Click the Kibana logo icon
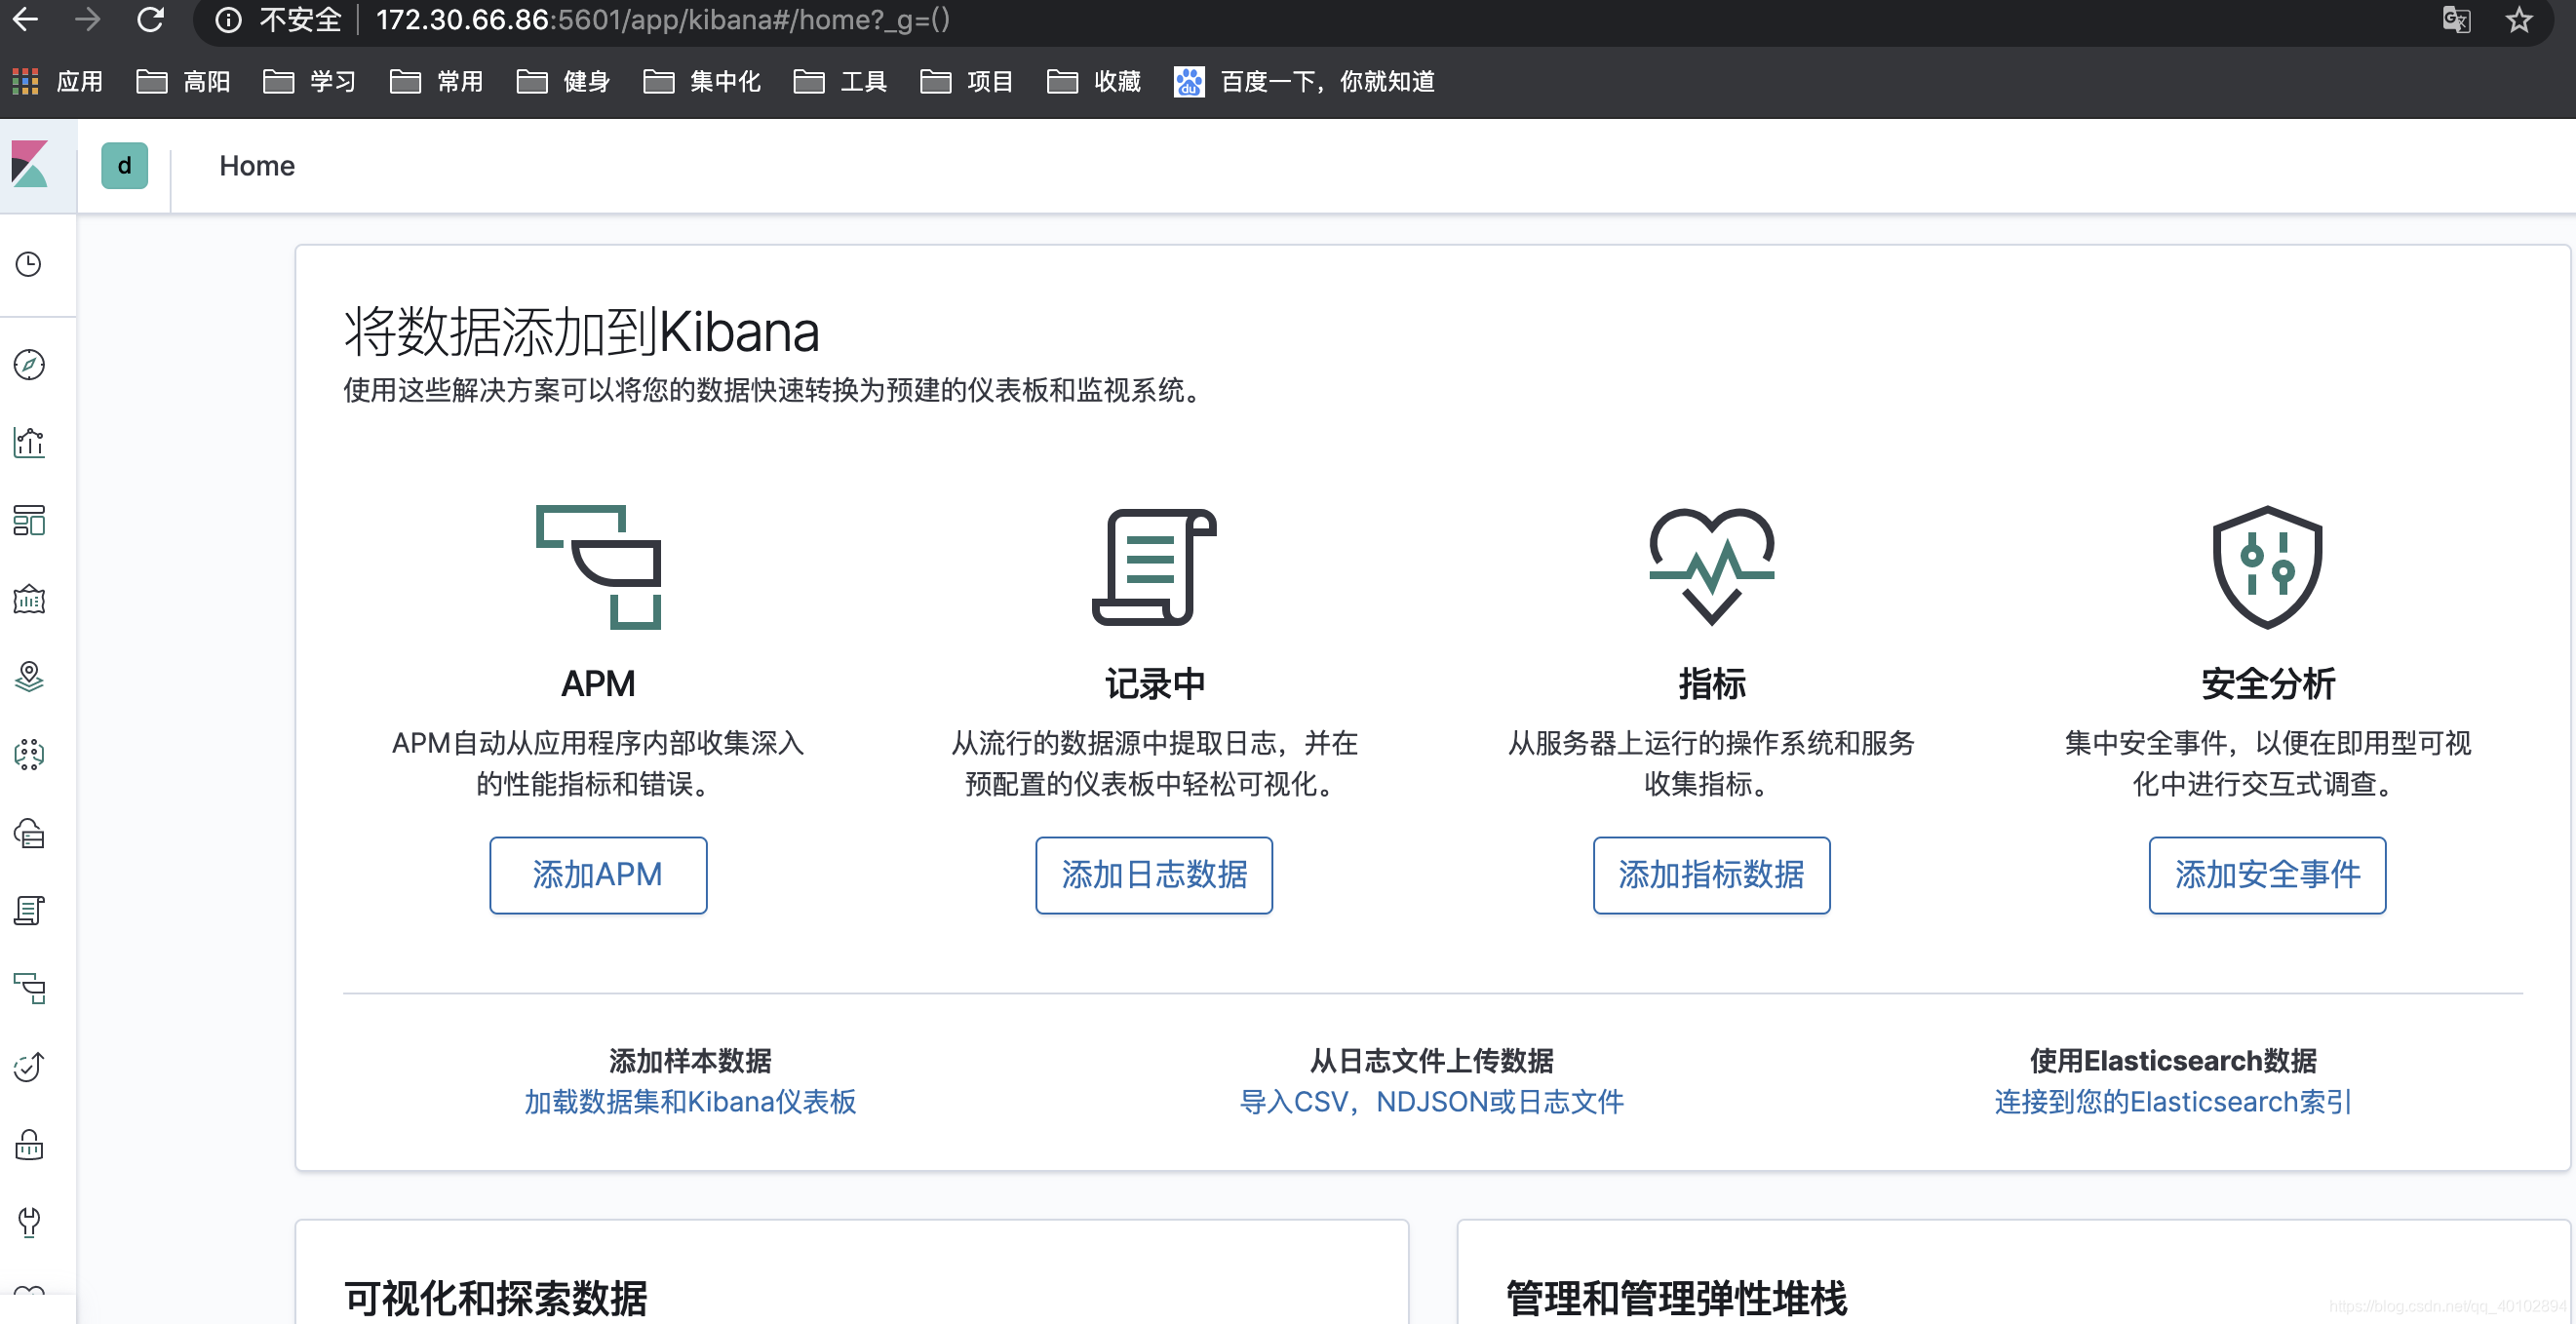 point(30,165)
